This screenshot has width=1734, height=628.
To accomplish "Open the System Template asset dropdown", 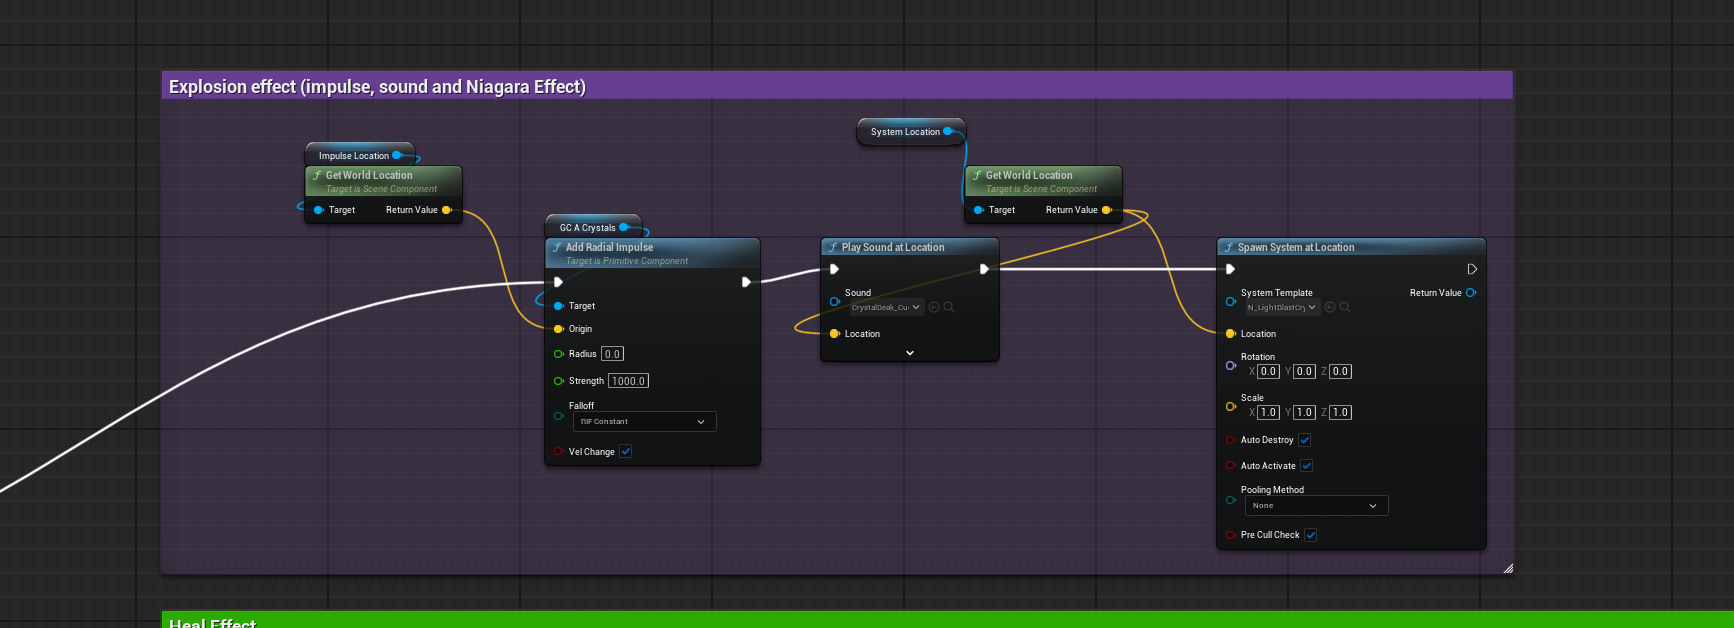I will tap(1283, 307).
